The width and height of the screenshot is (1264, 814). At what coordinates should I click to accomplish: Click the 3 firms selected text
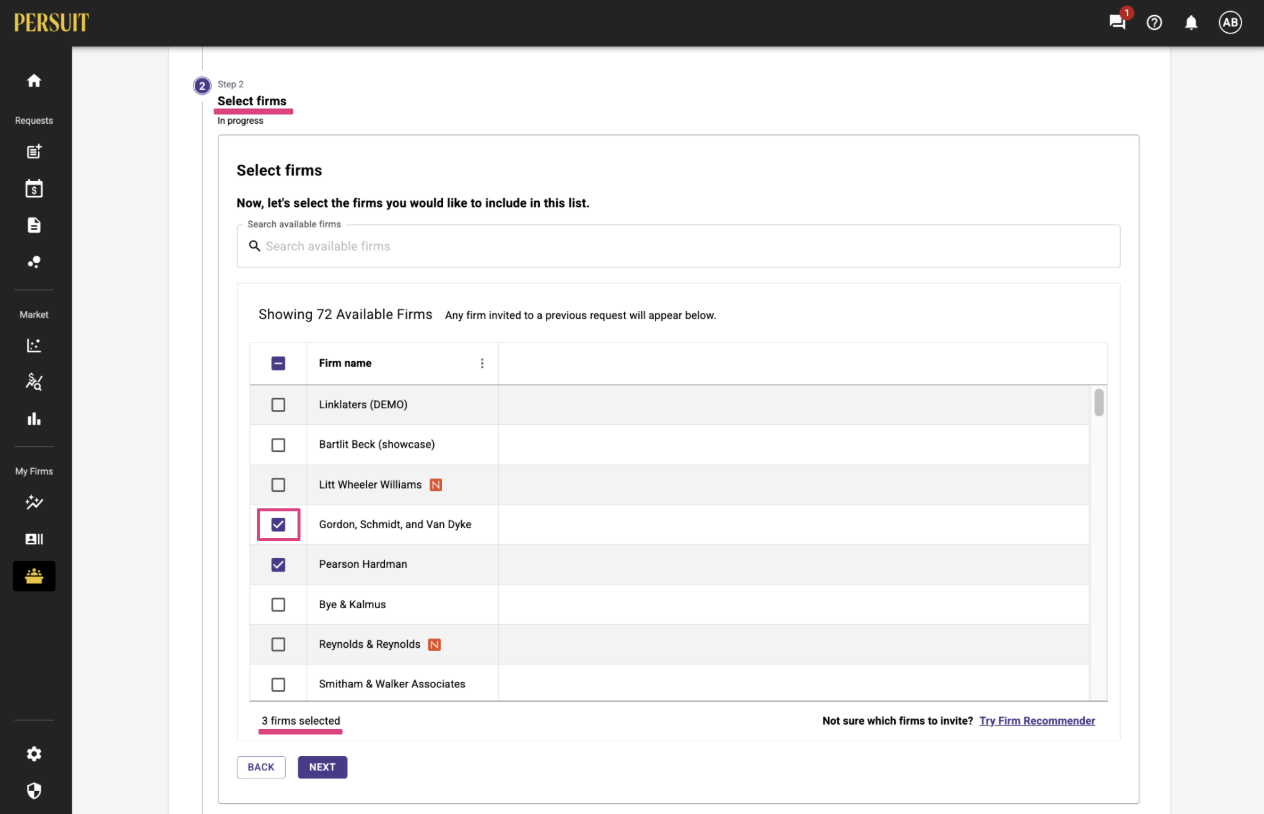click(301, 721)
